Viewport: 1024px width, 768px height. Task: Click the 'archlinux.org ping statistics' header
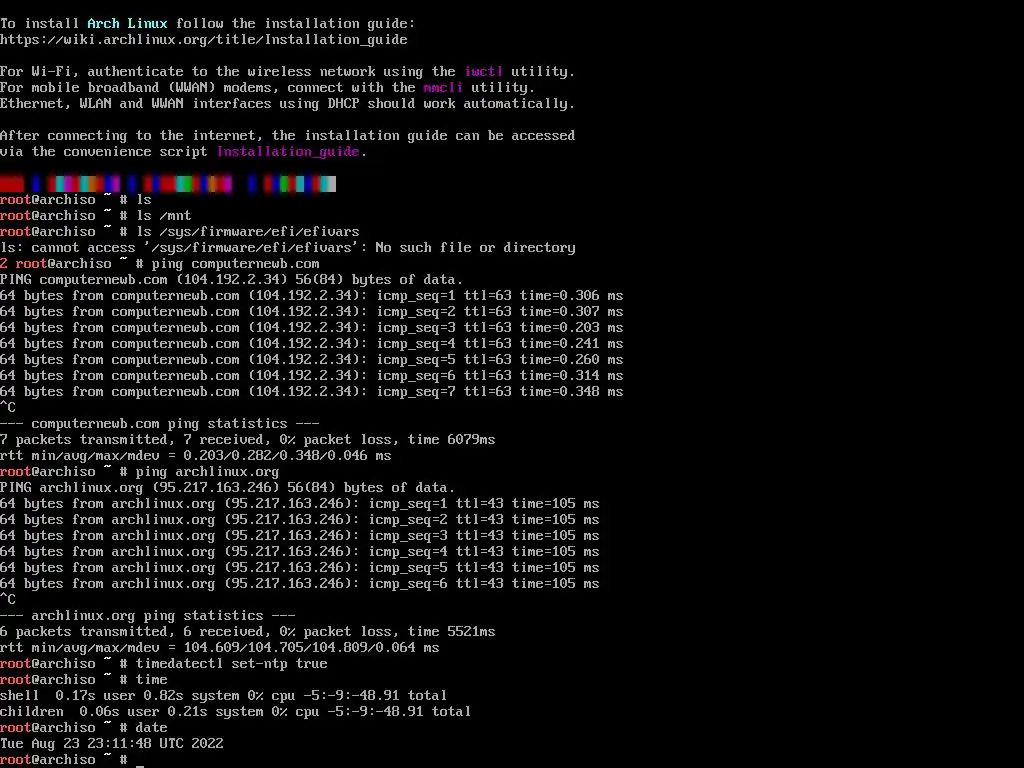coord(148,616)
